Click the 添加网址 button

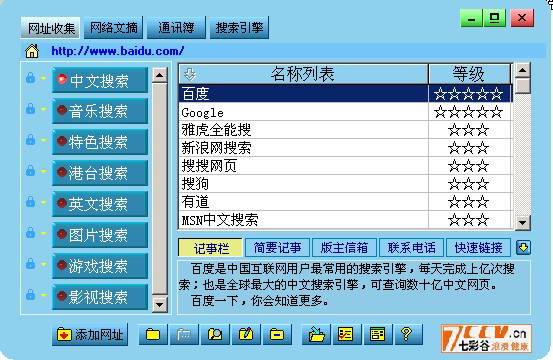click(90, 335)
